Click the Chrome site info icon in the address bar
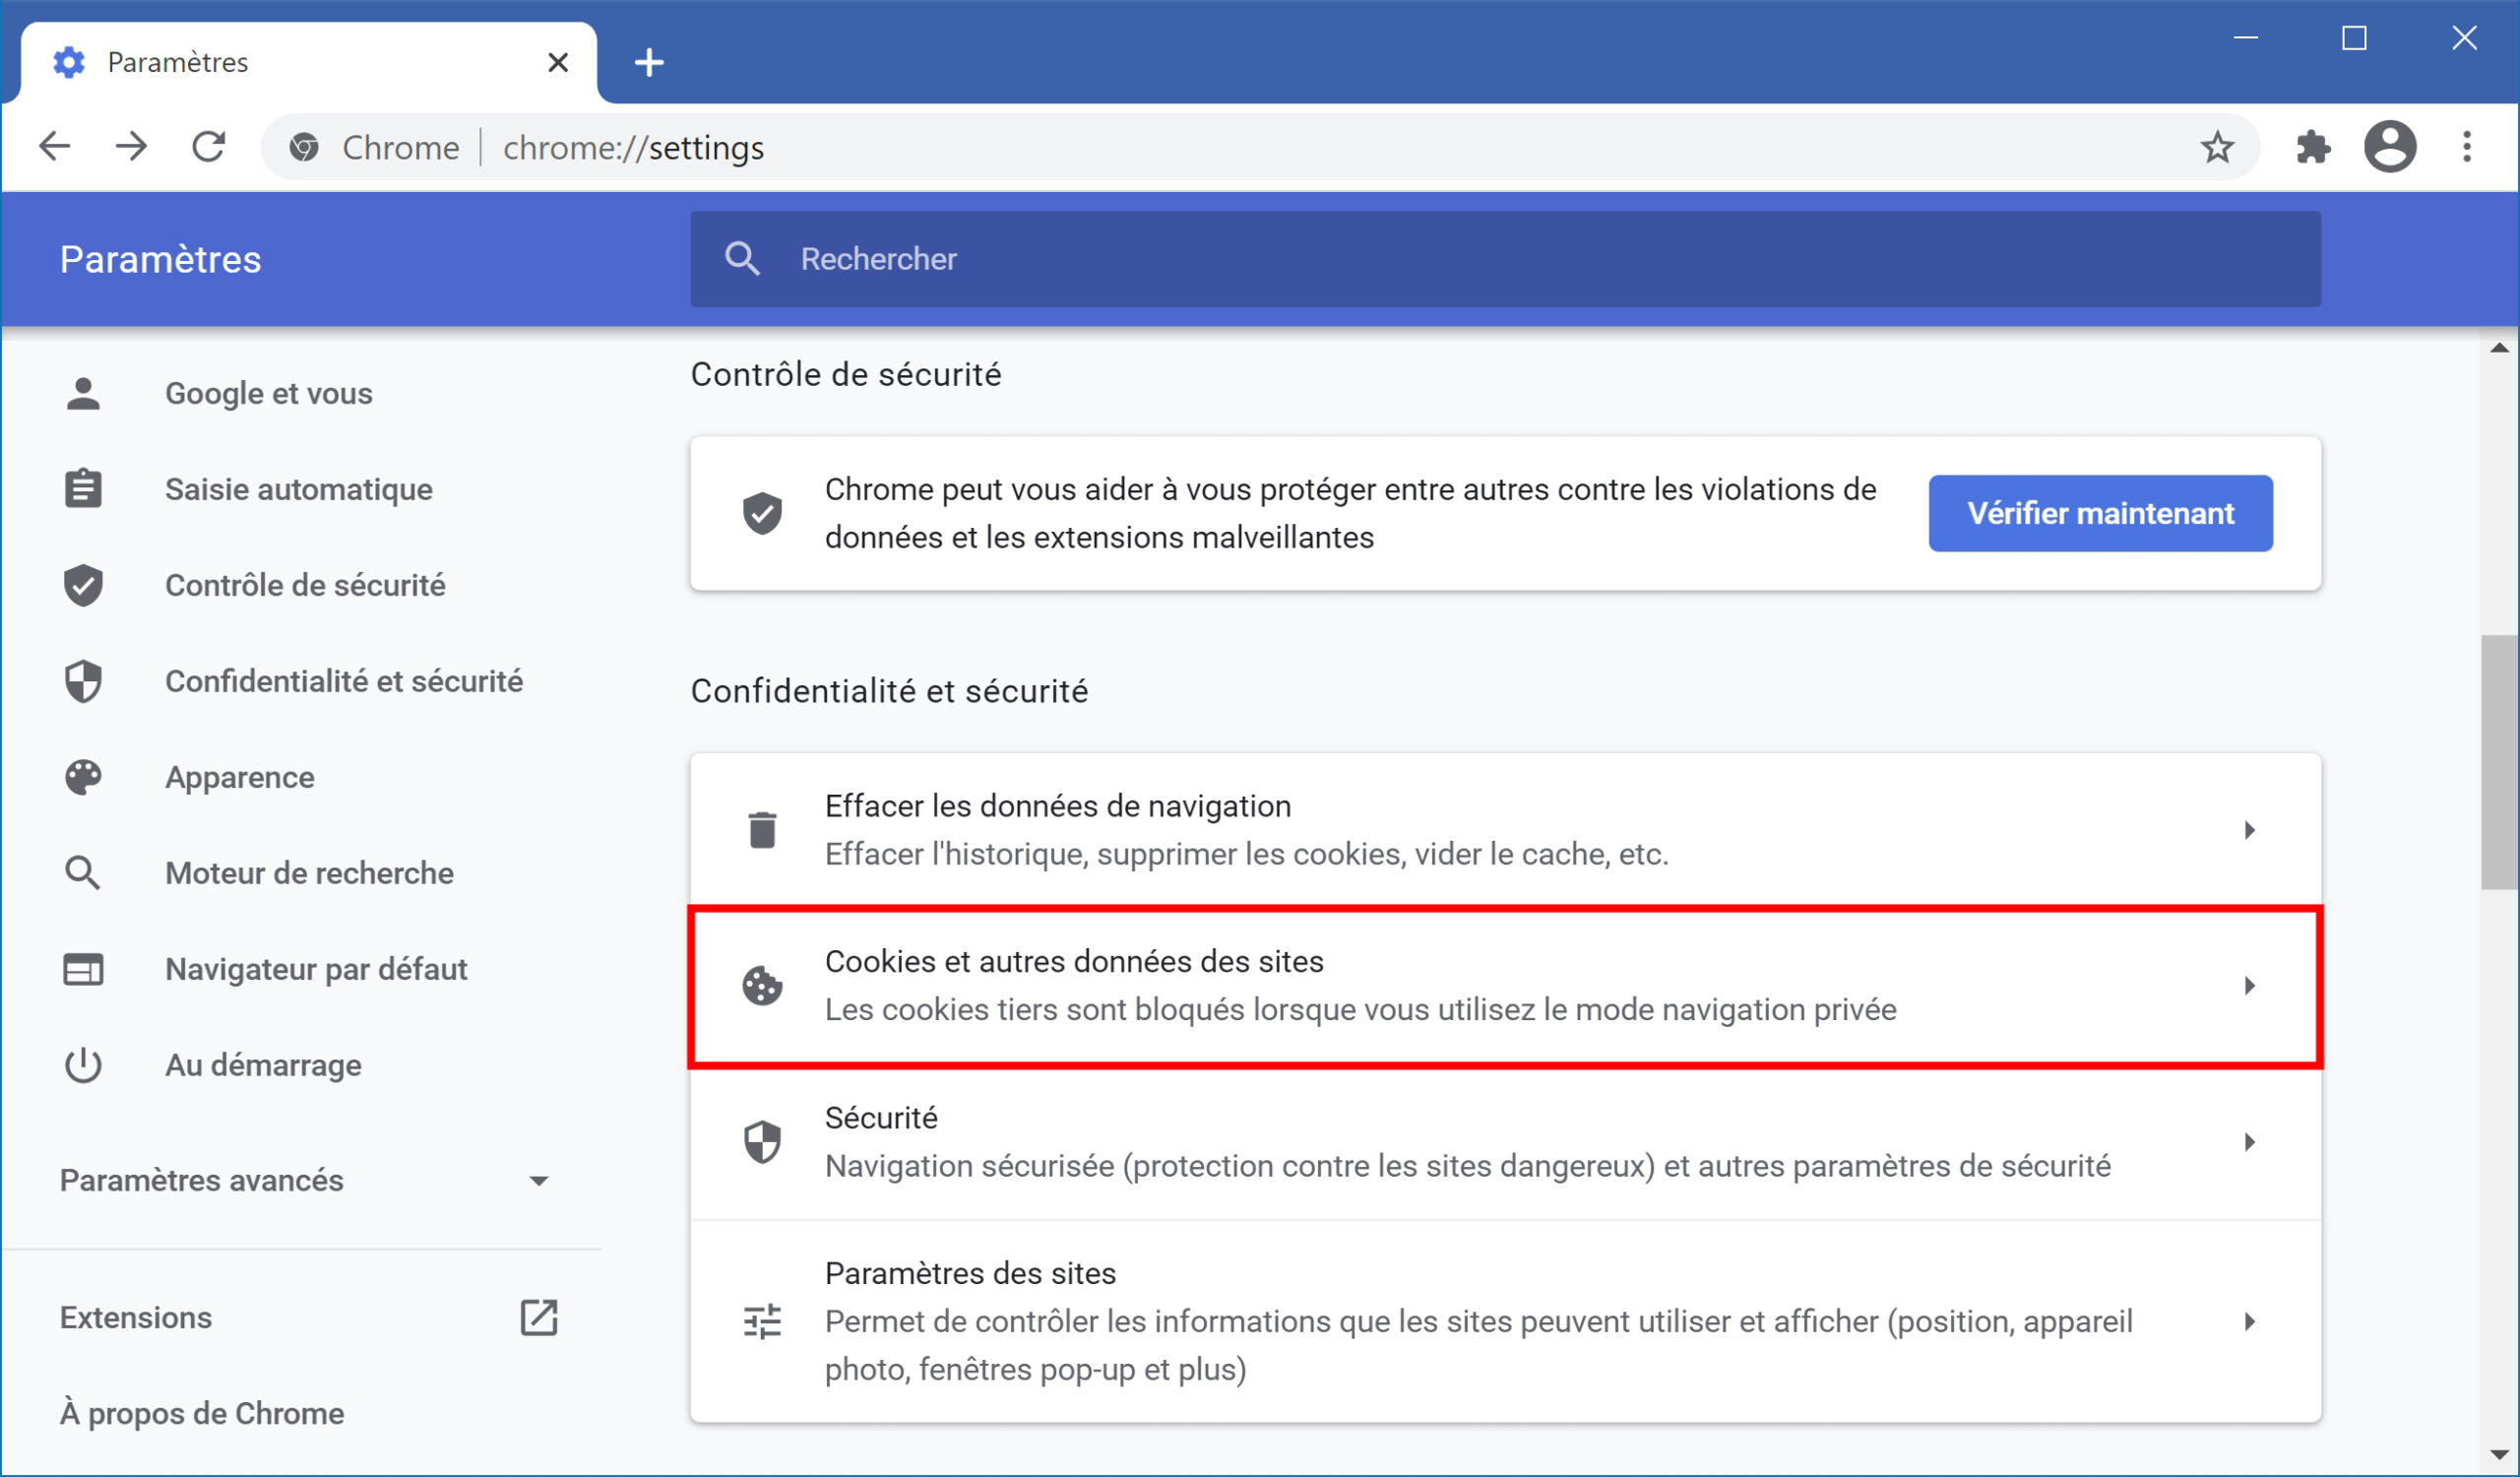 click(x=304, y=147)
